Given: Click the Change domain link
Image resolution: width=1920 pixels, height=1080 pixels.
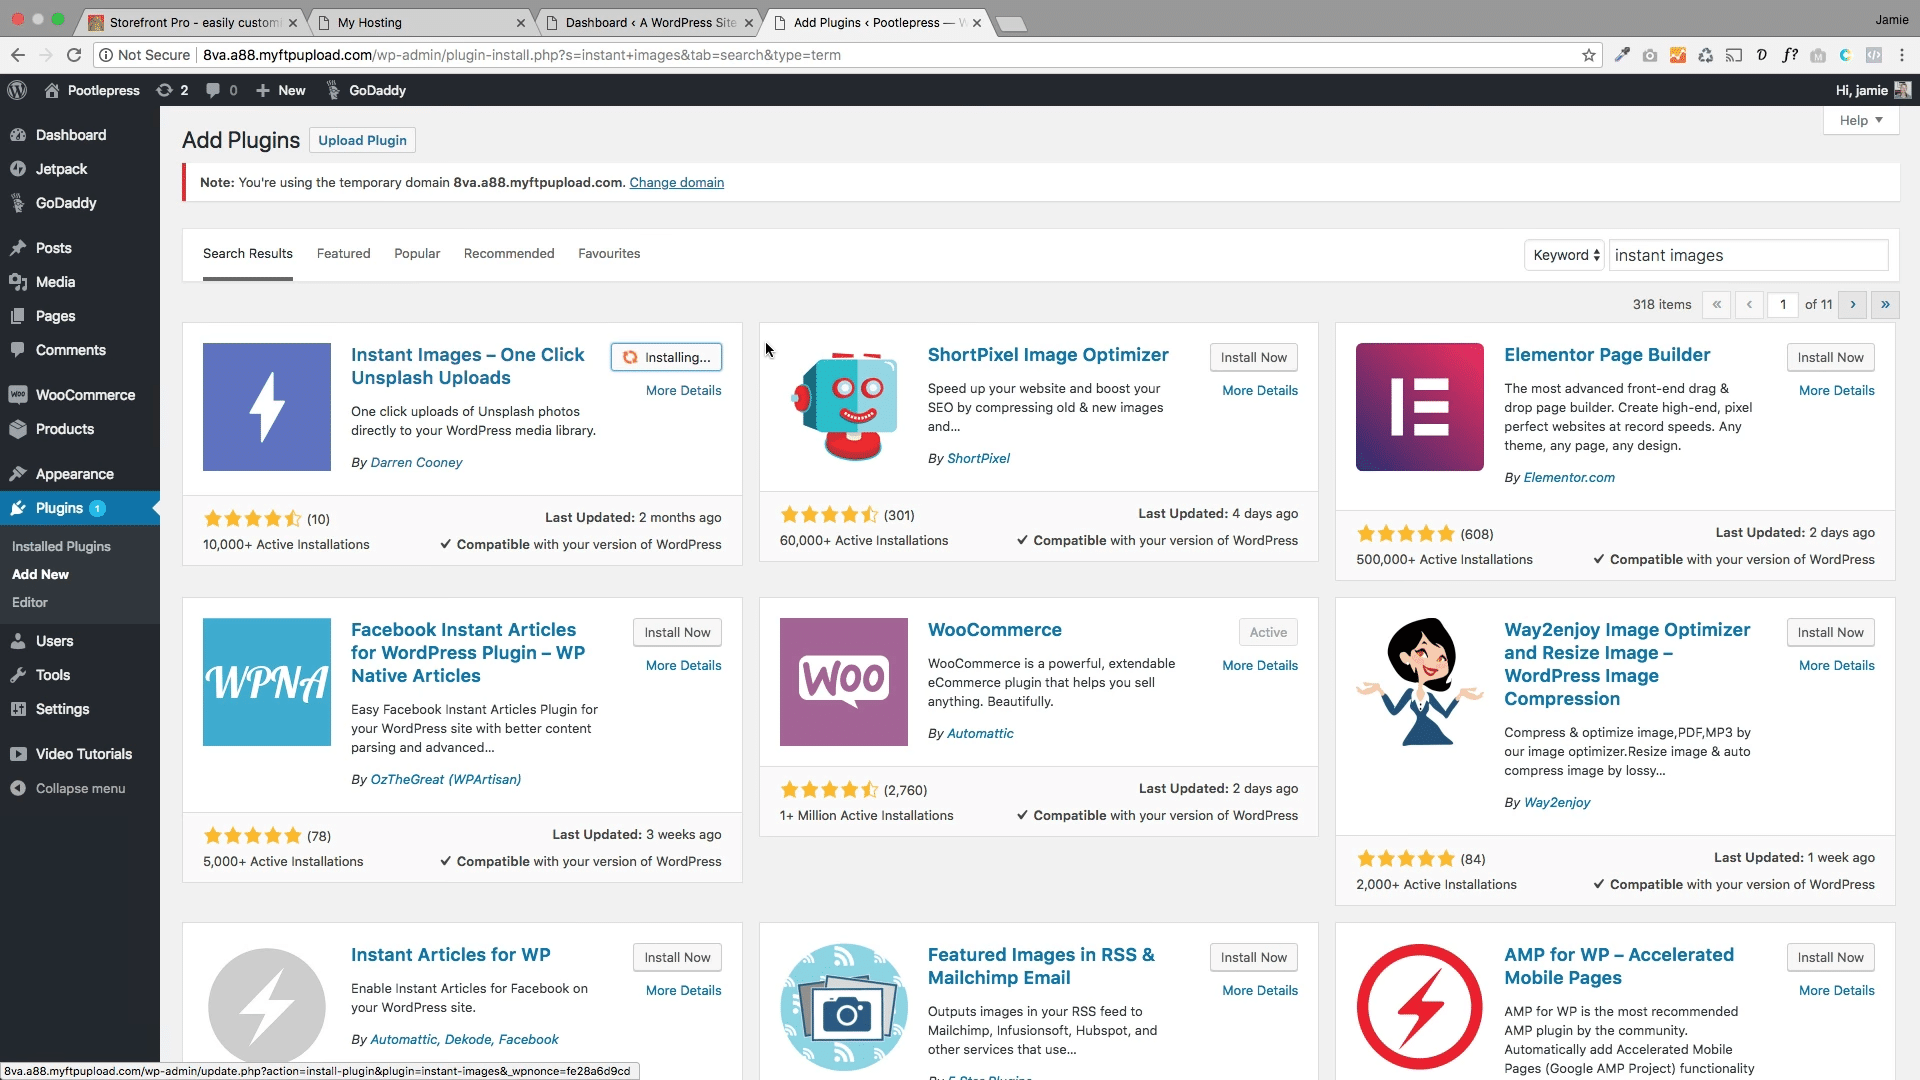Looking at the screenshot, I should click(677, 182).
